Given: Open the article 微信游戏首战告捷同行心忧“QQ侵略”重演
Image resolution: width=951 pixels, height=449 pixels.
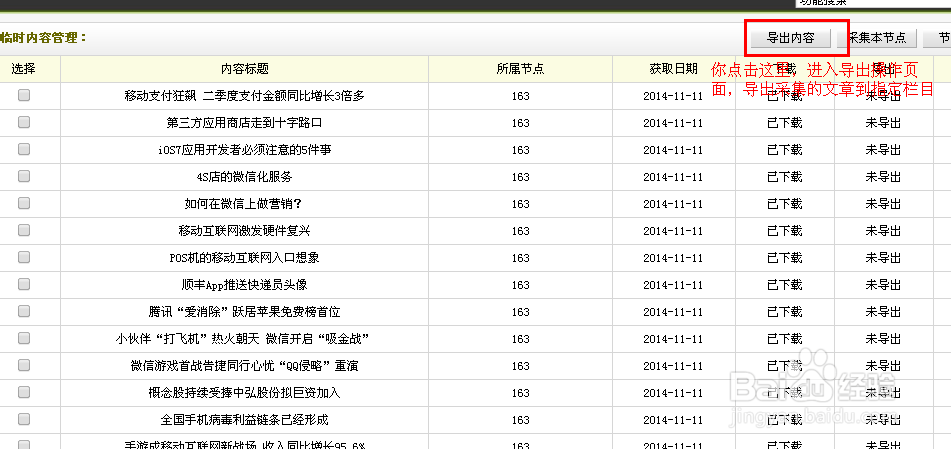Looking at the screenshot, I should click(x=244, y=366).
